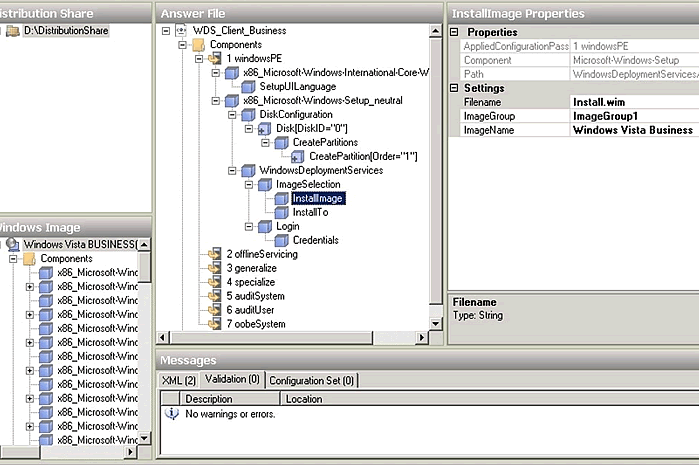Click the 3 generalize pass icon
Viewport: 699px width, 465px height.
[x=214, y=268]
